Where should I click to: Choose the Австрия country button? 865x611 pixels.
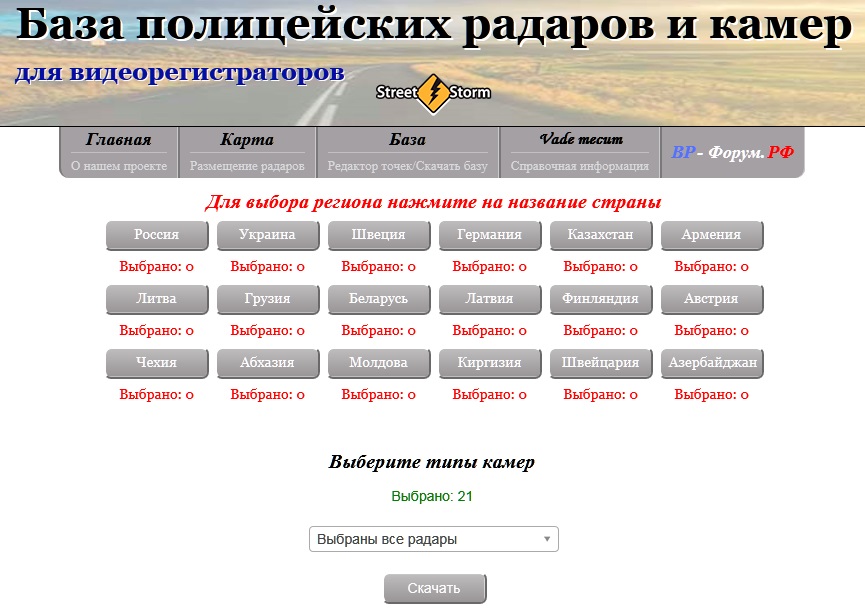click(712, 299)
